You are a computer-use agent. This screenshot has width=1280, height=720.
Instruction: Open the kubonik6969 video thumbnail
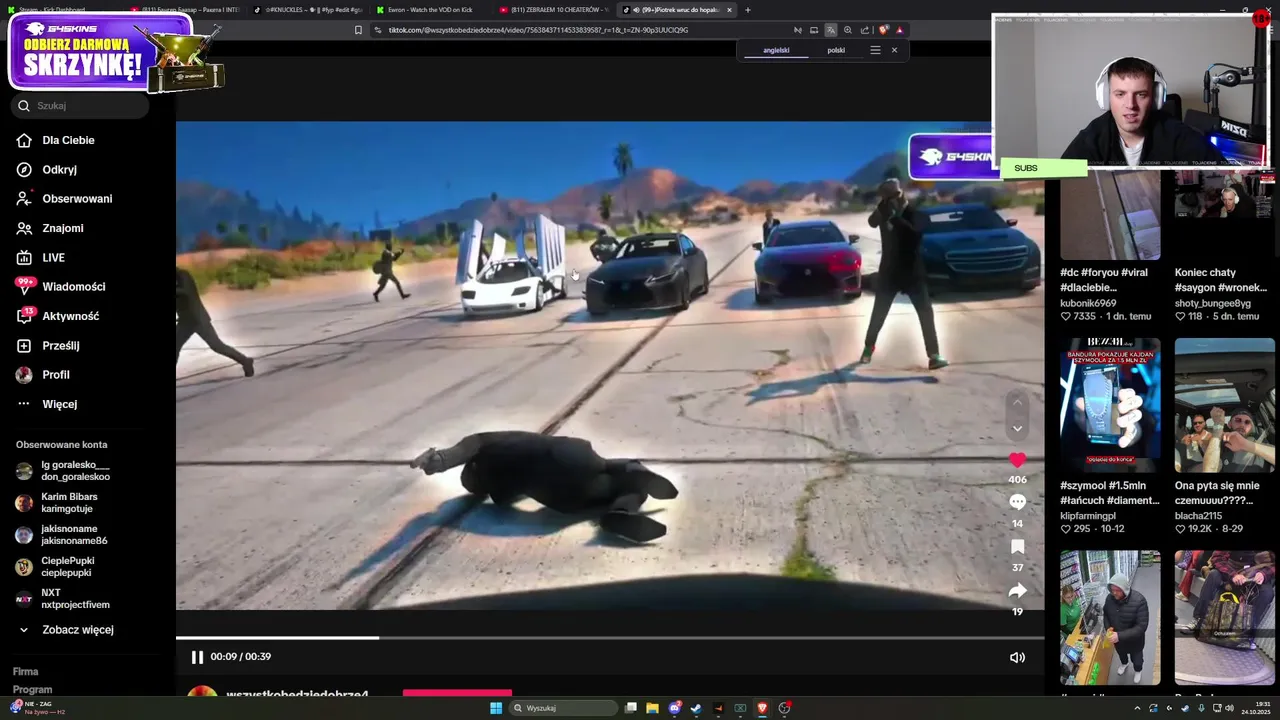point(1110,215)
